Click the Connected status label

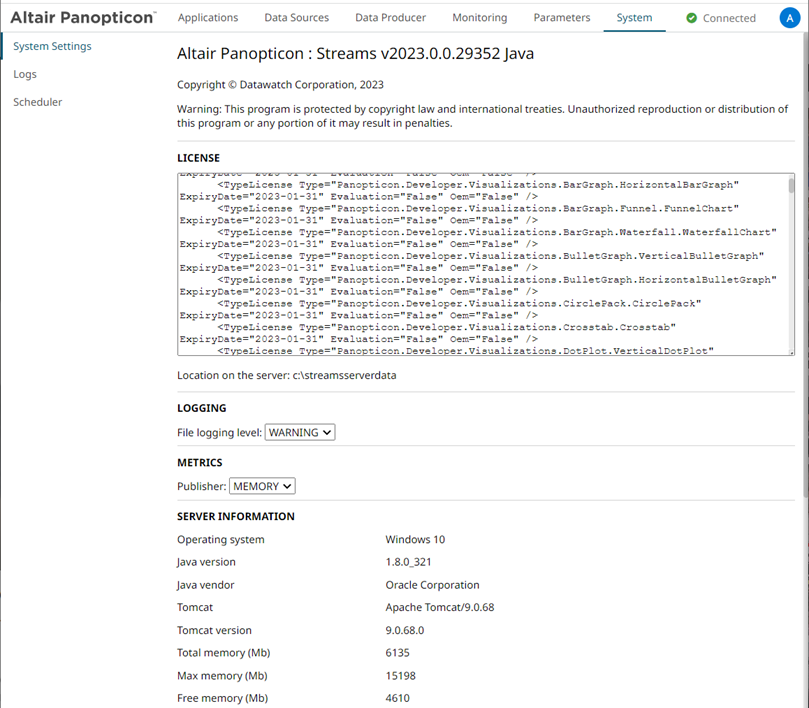[x=729, y=18]
